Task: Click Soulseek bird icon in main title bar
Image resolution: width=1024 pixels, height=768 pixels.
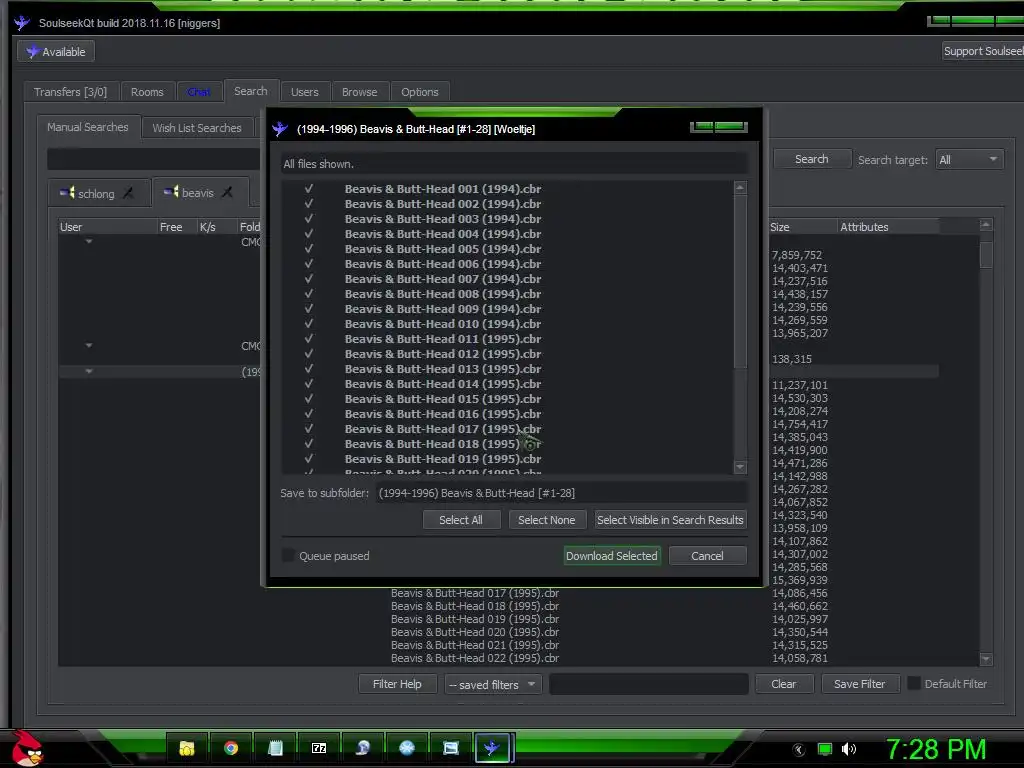Action: [22, 23]
